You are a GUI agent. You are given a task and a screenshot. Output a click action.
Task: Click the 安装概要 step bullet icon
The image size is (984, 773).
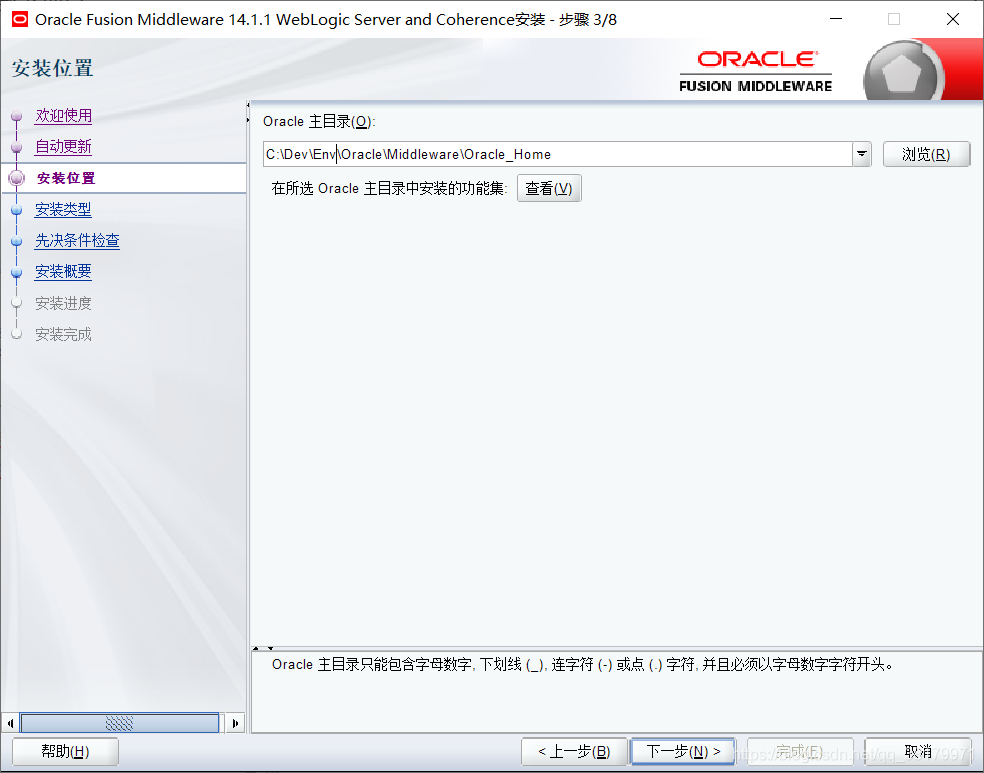coord(17,272)
